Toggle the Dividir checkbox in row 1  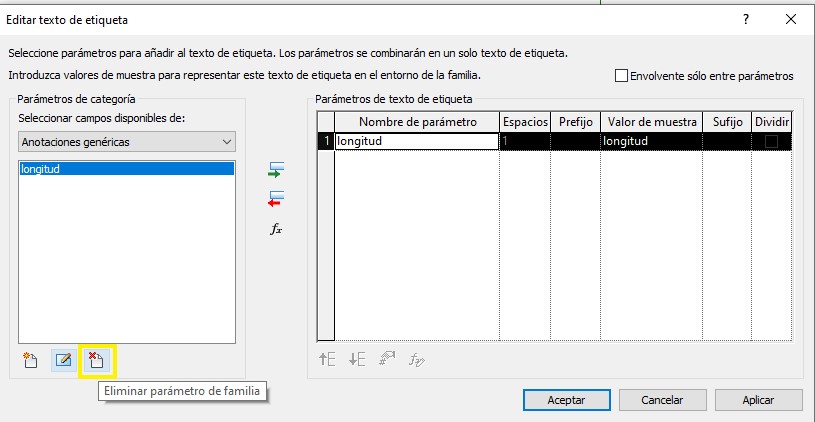[771, 142]
